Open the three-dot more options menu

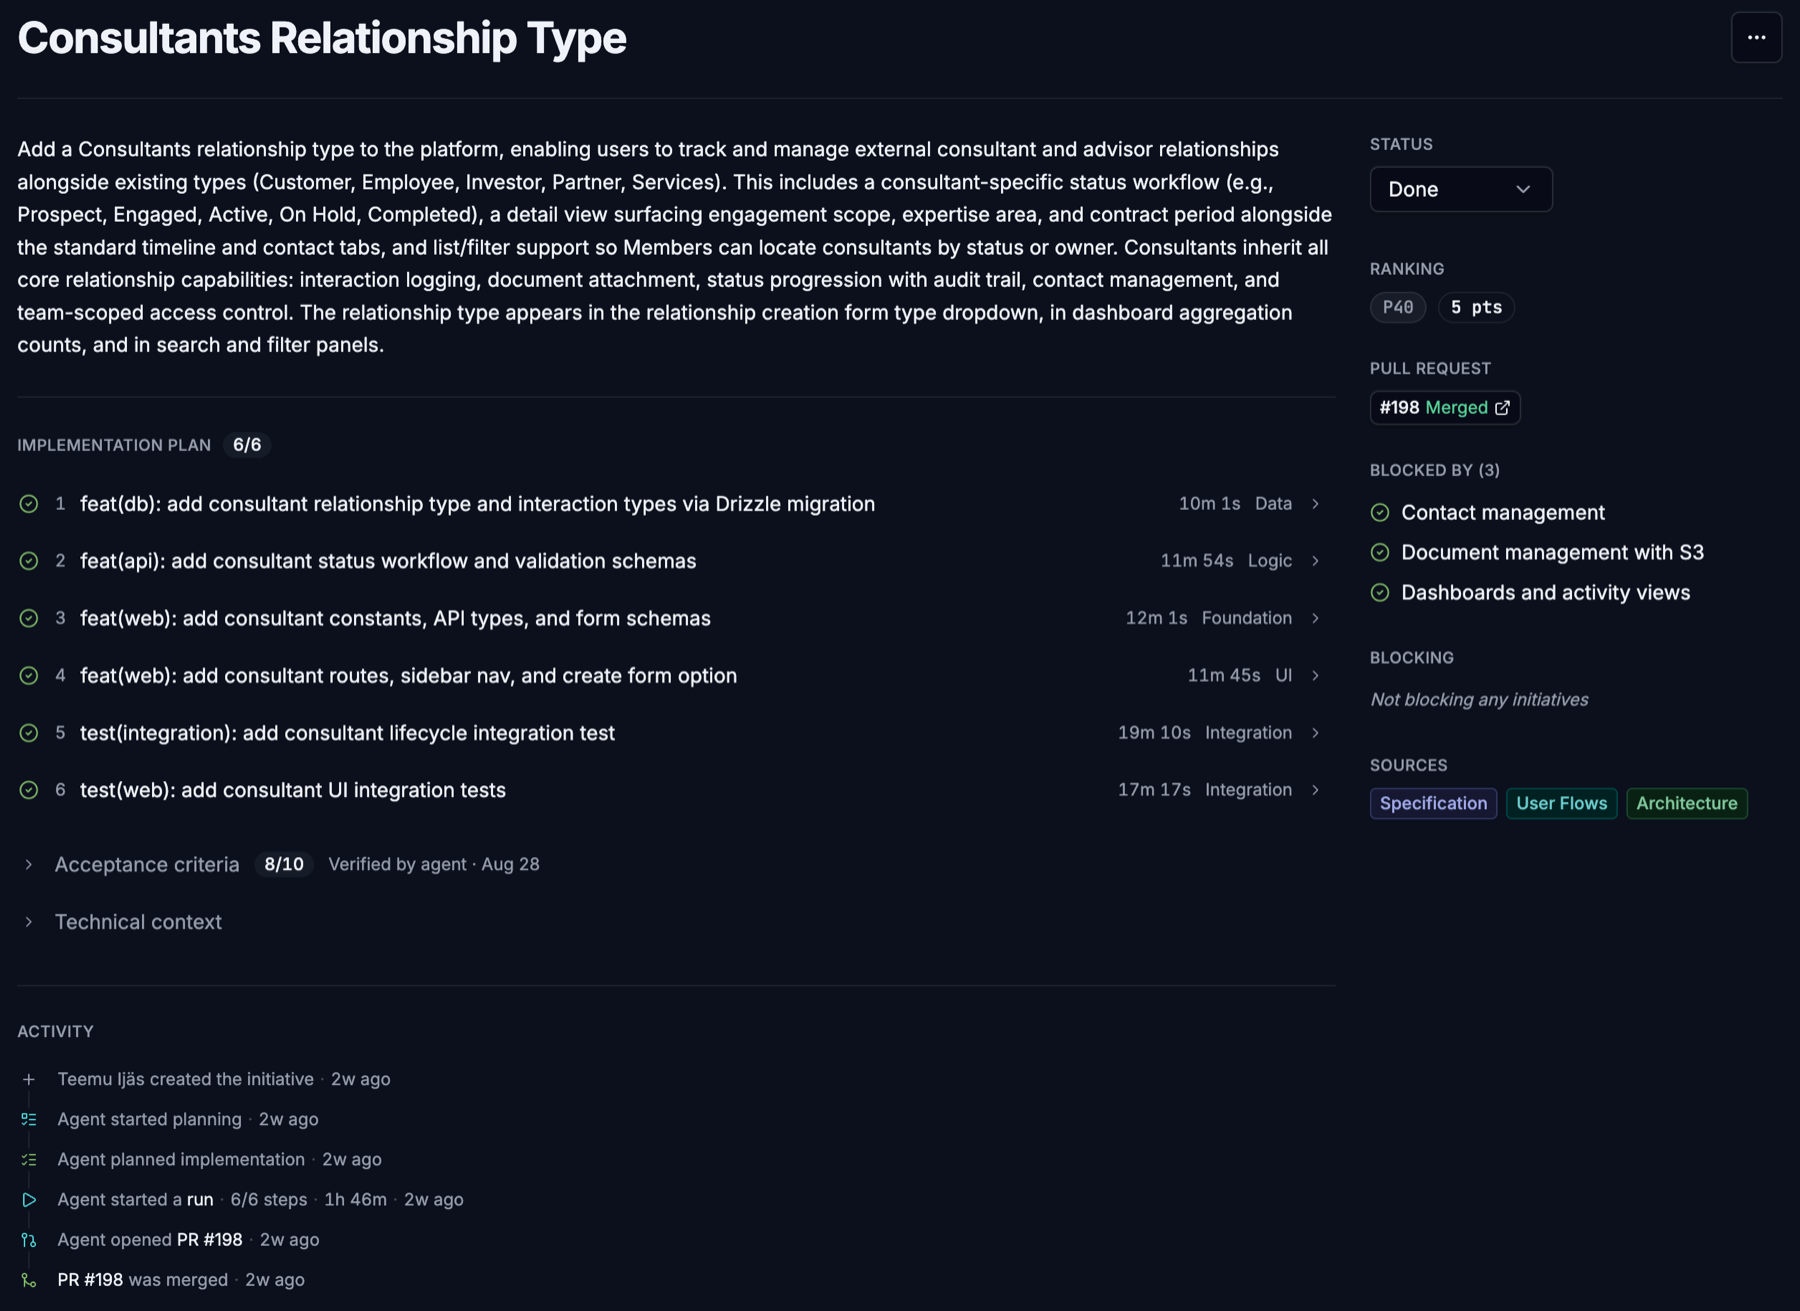1756,38
